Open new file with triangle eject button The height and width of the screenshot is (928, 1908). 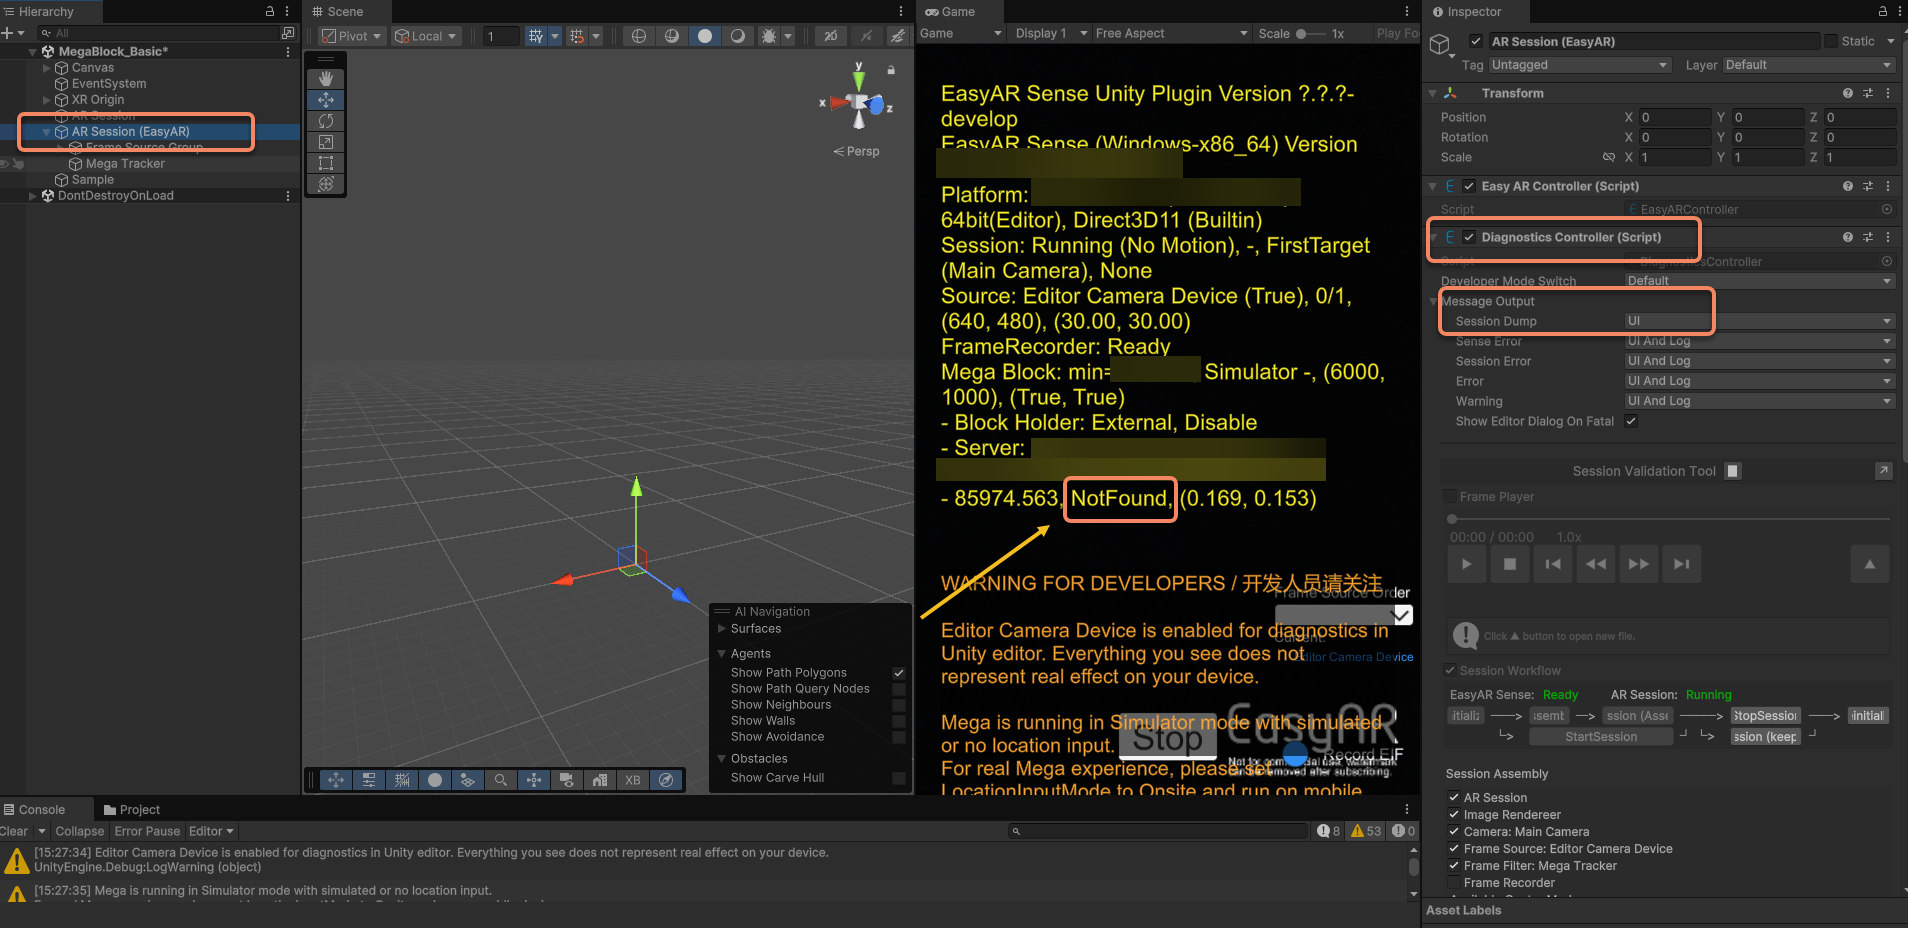[x=1869, y=564]
